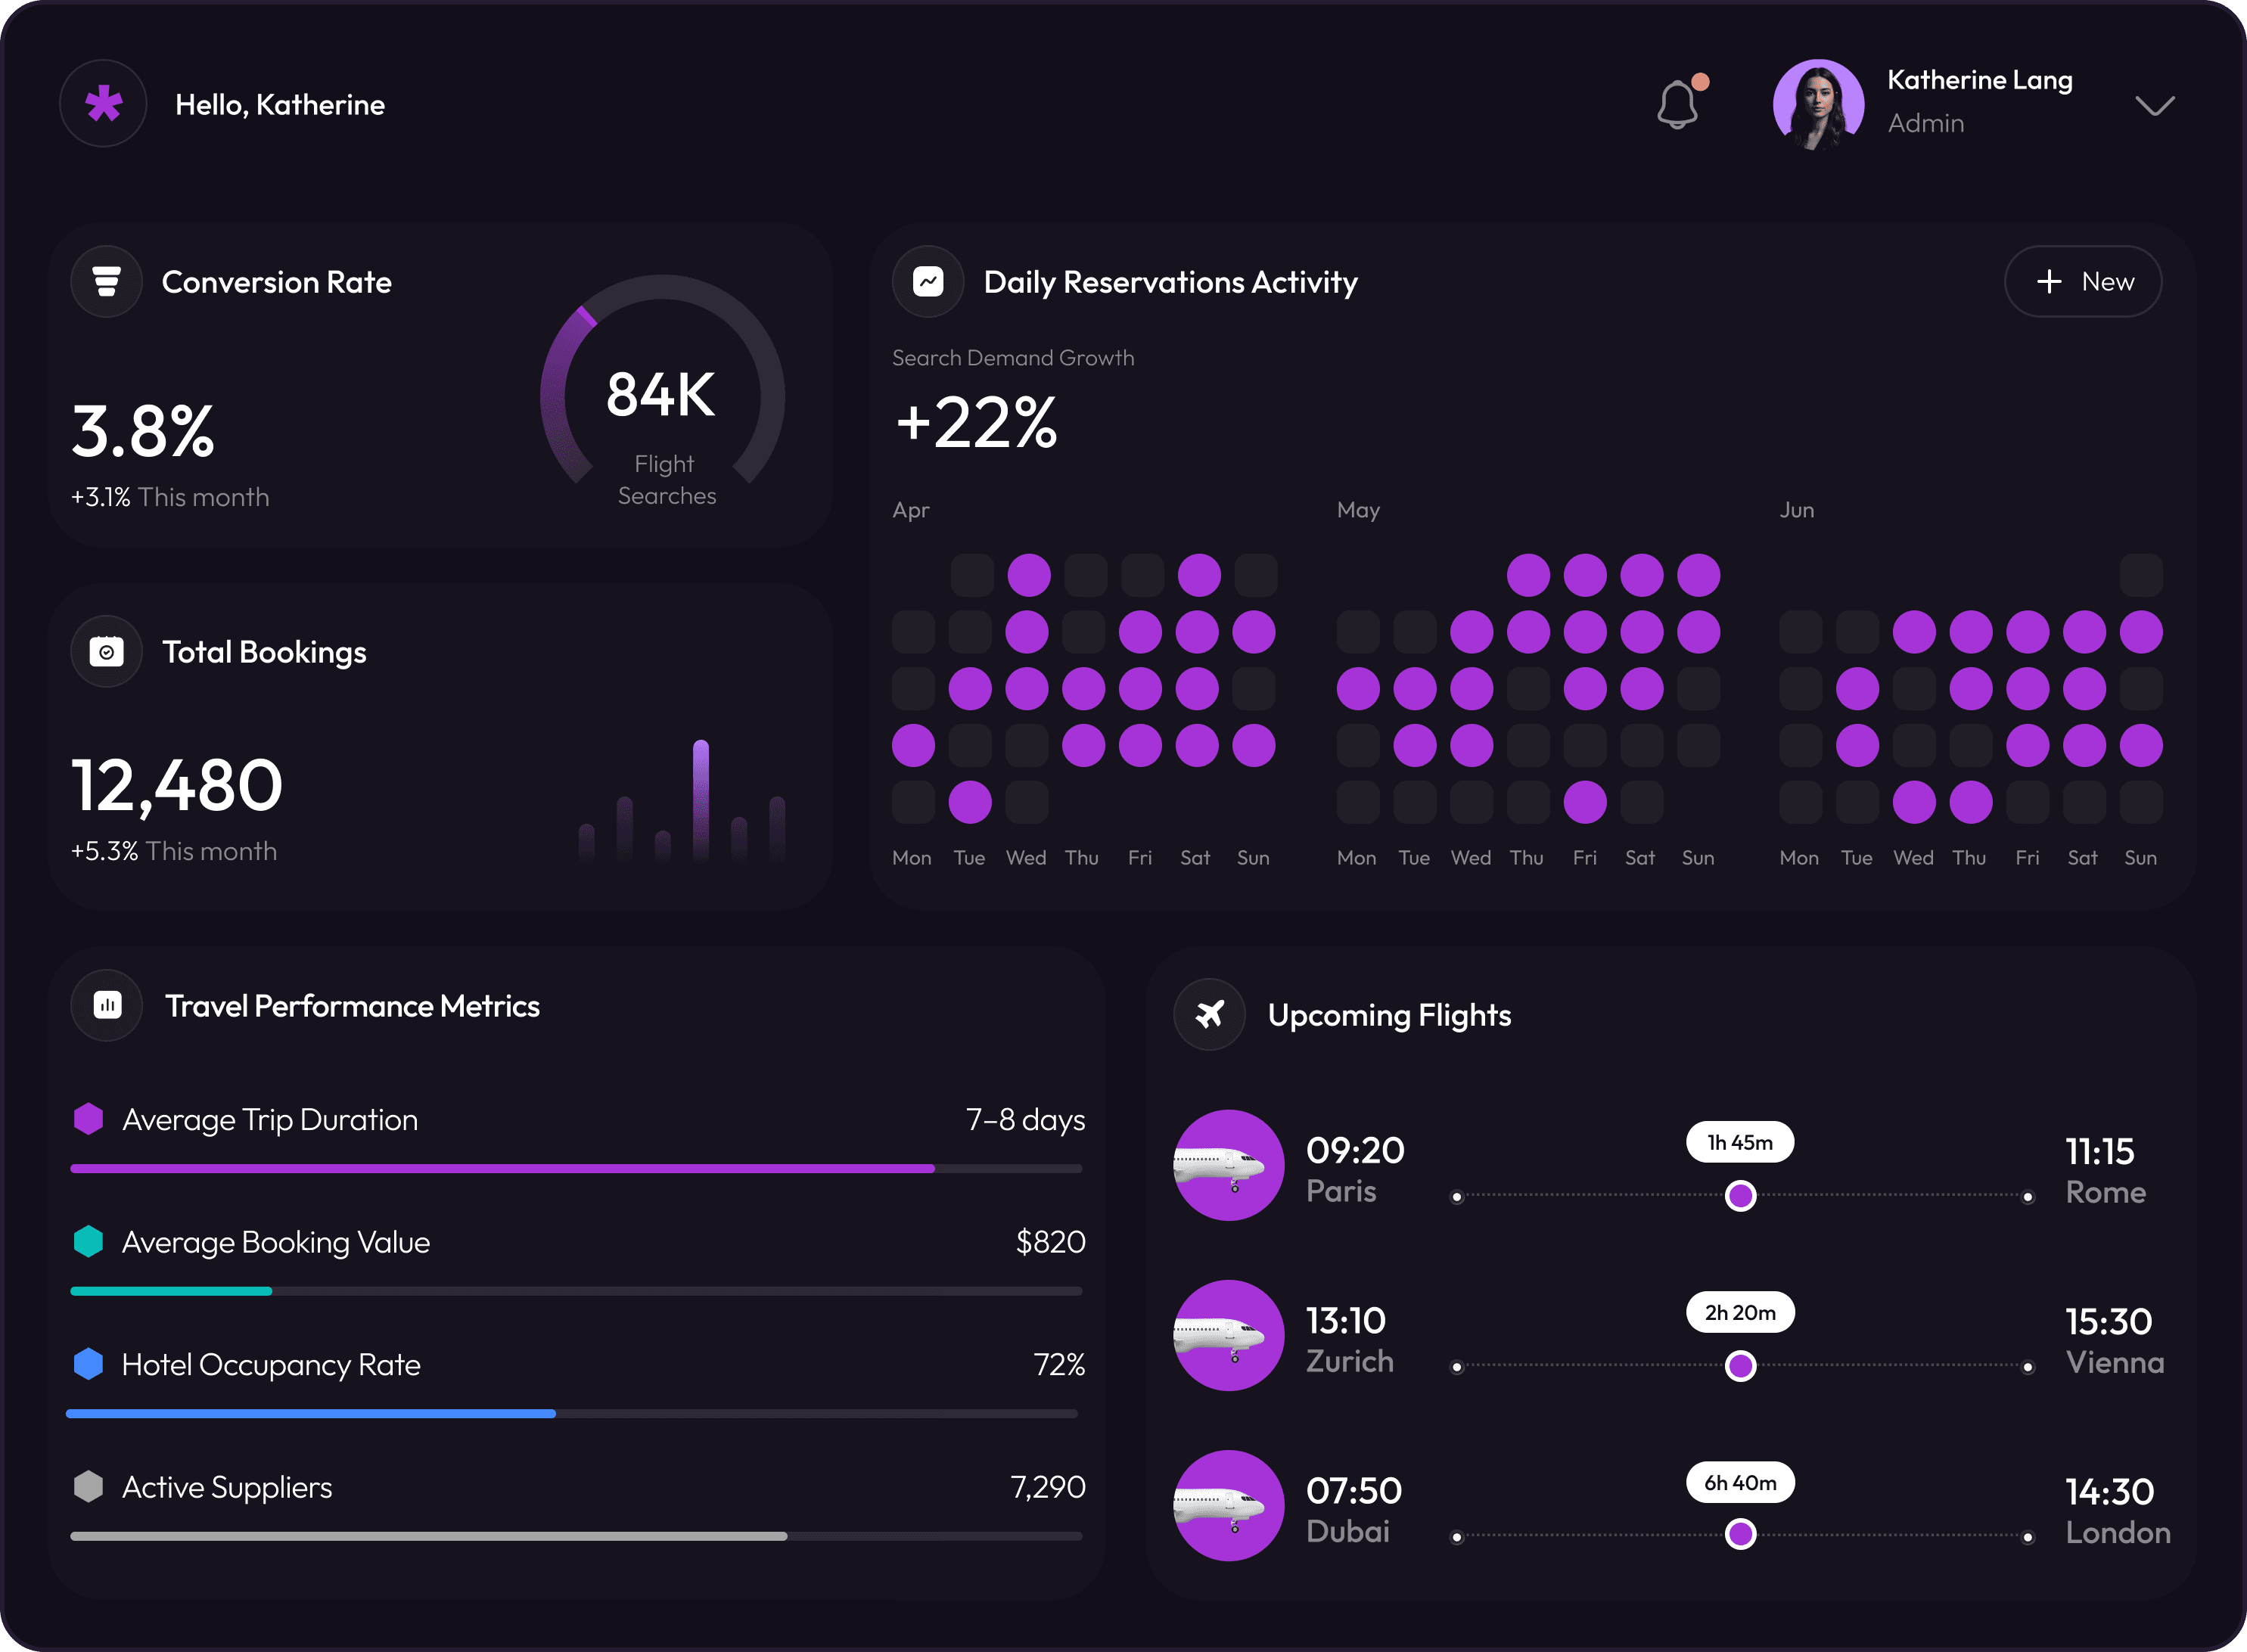Click the purple asterisk logo icon

pyautogui.click(x=103, y=104)
